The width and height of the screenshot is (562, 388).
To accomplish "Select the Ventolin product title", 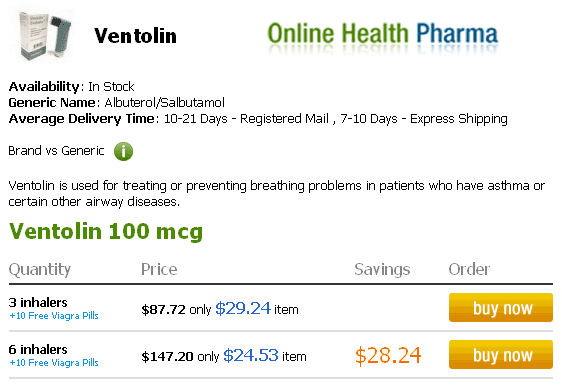I will point(135,36).
